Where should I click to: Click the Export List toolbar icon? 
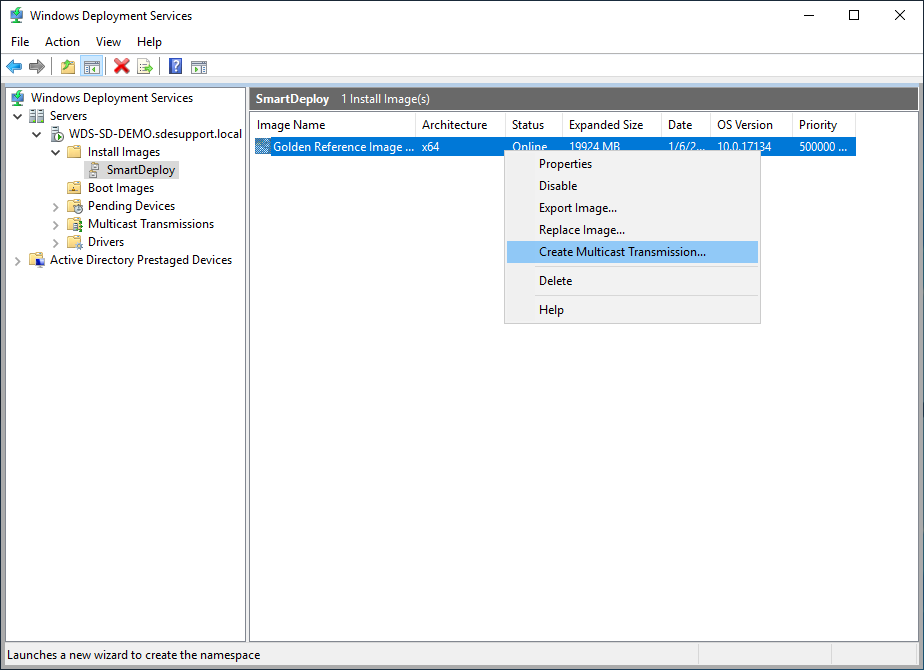145,67
